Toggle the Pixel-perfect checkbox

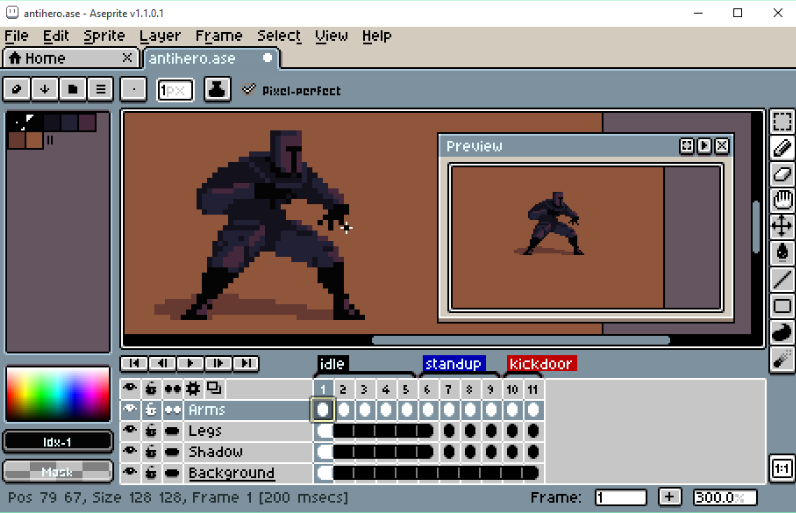tap(248, 90)
